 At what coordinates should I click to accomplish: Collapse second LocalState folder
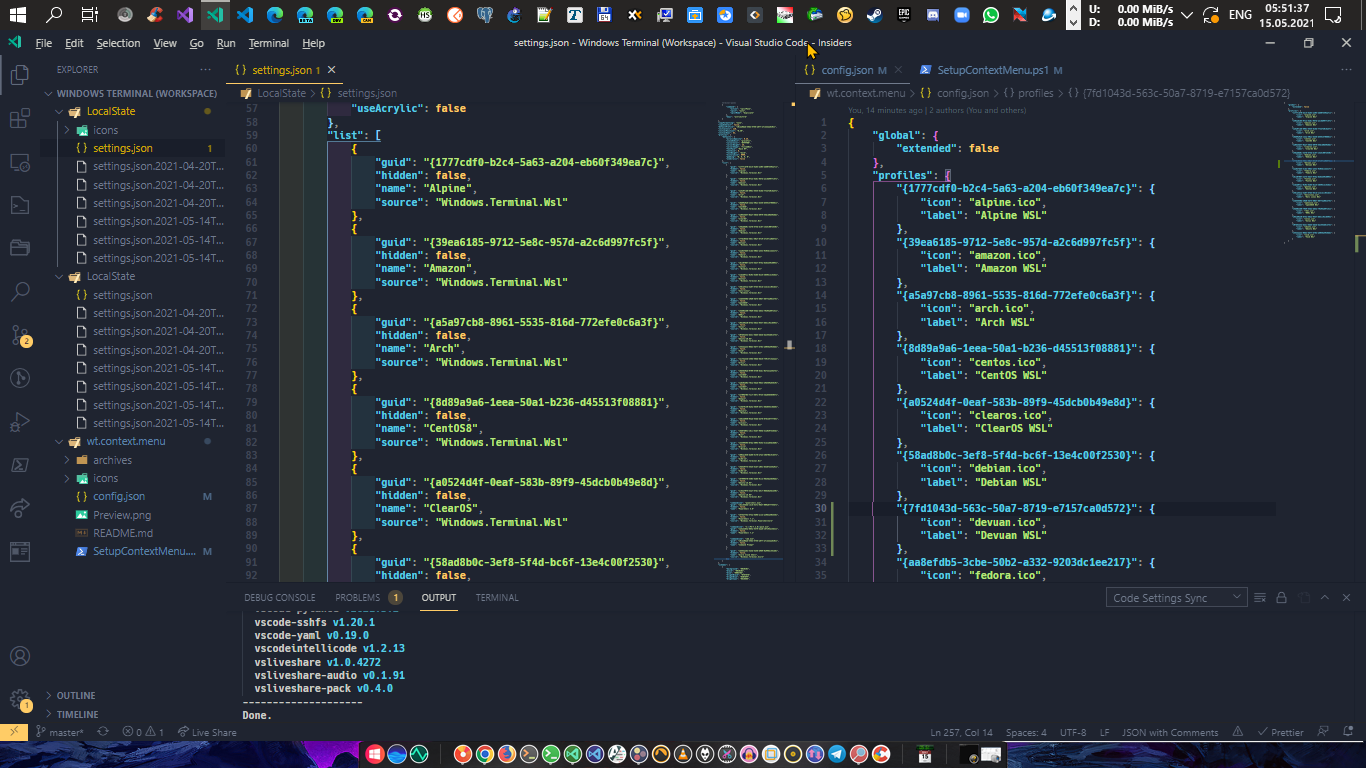pos(60,276)
